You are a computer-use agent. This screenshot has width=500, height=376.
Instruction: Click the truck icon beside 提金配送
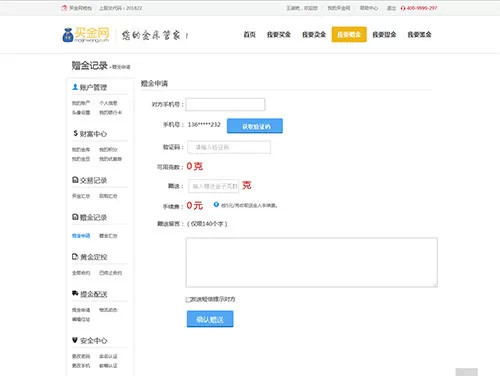tap(75, 293)
